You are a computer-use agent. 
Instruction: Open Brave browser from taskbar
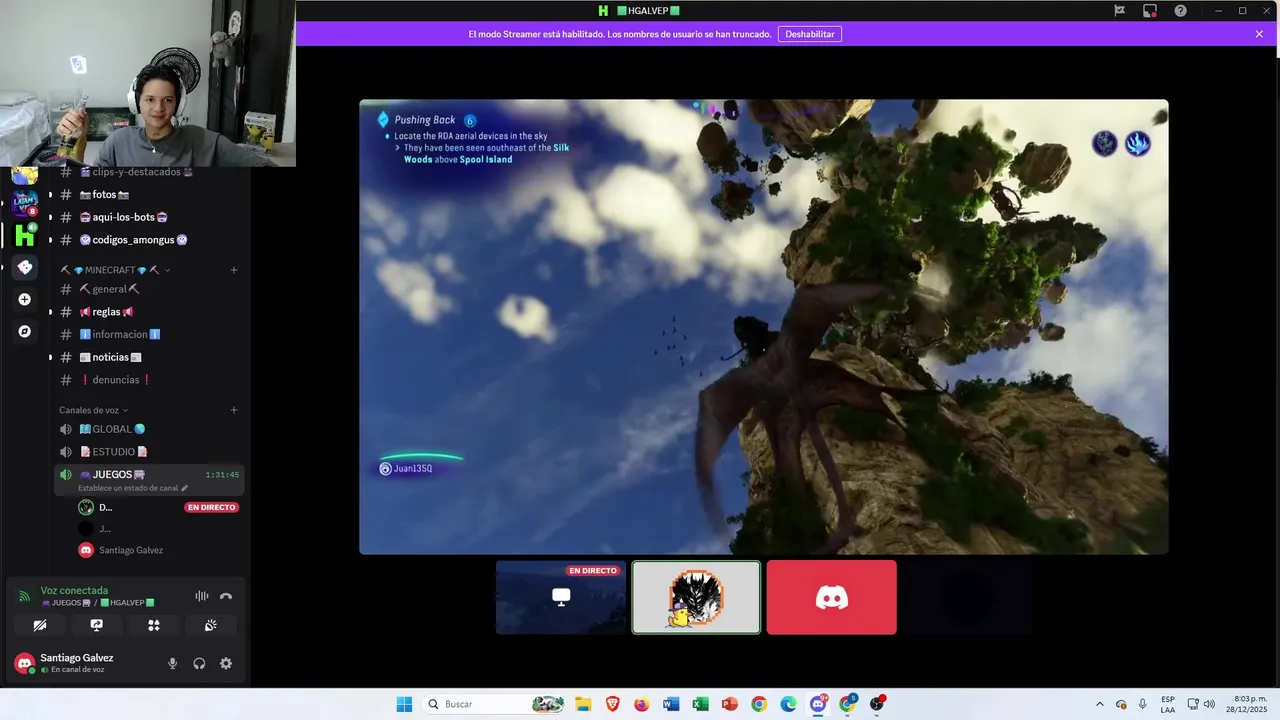click(612, 704)
